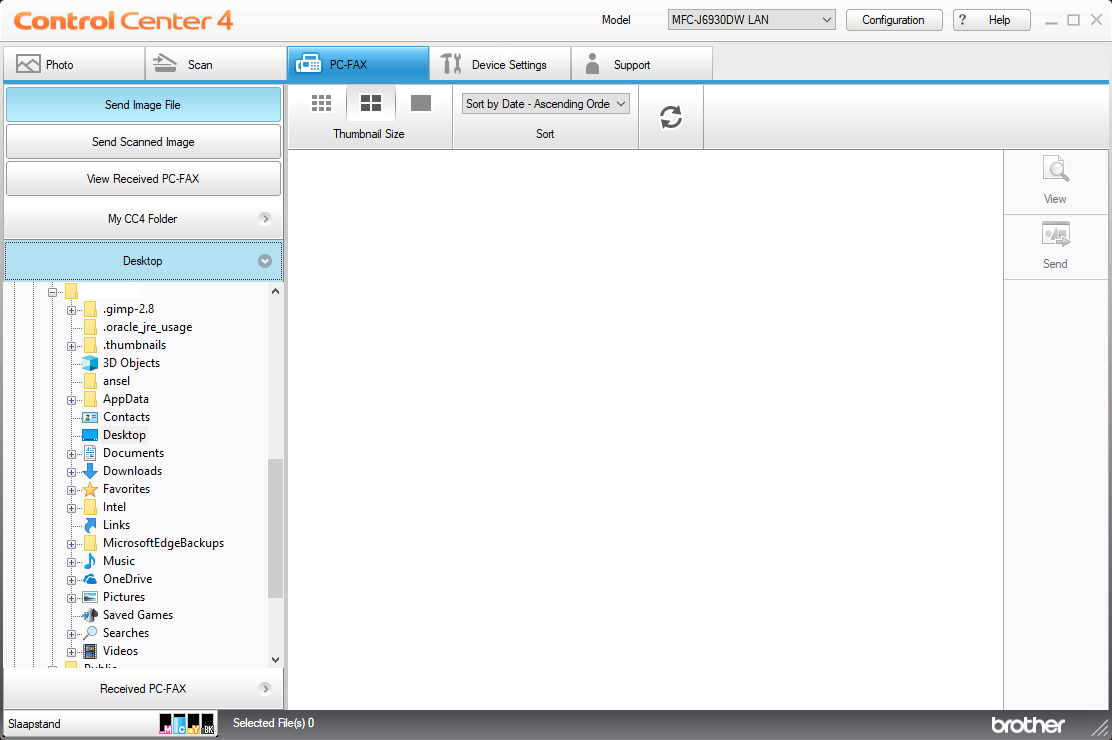Viewport: 1112px width, 740px height.
Task: Open the PC-FAX tab
Action: tap(358, 64)
